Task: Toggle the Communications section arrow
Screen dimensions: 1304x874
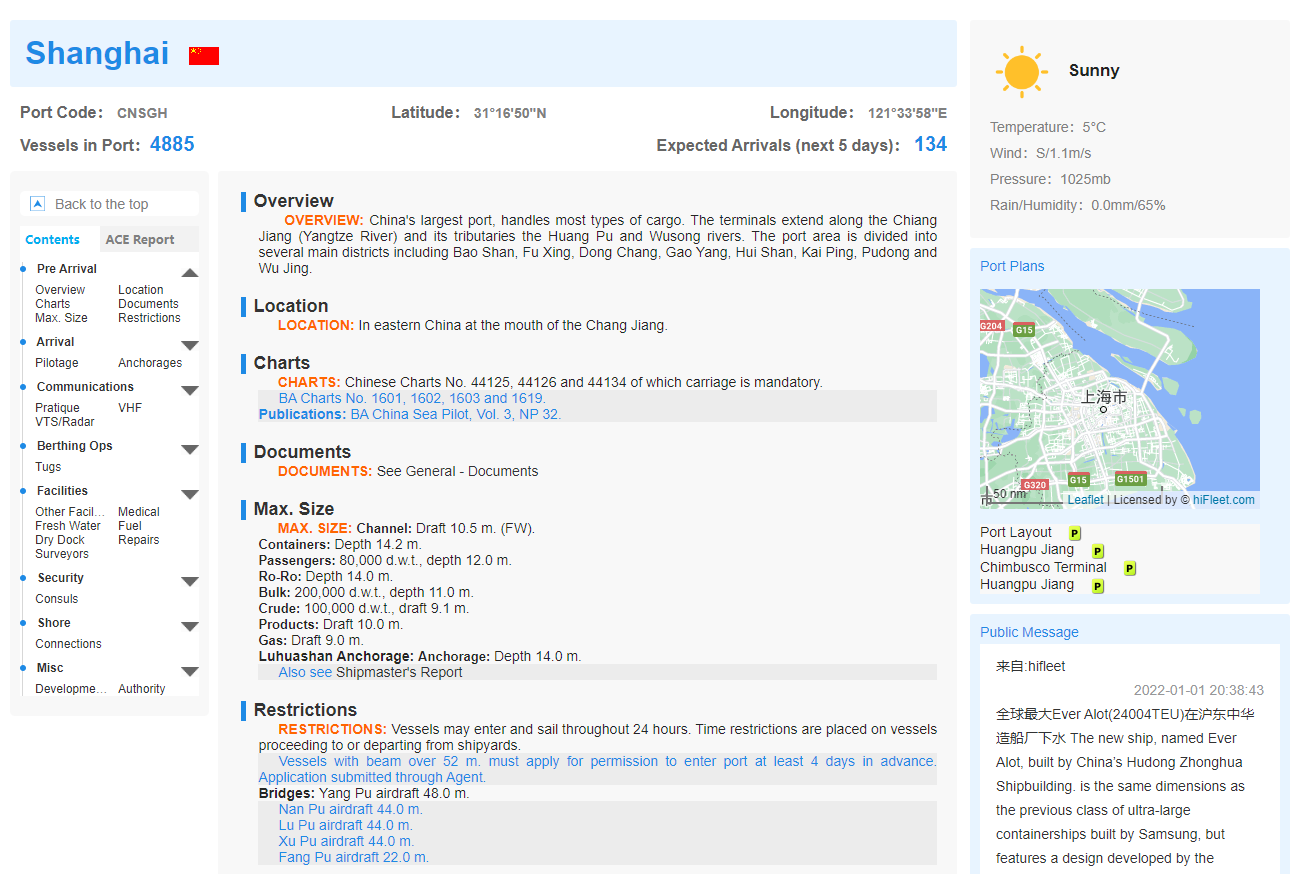Action: coord(190,390)
